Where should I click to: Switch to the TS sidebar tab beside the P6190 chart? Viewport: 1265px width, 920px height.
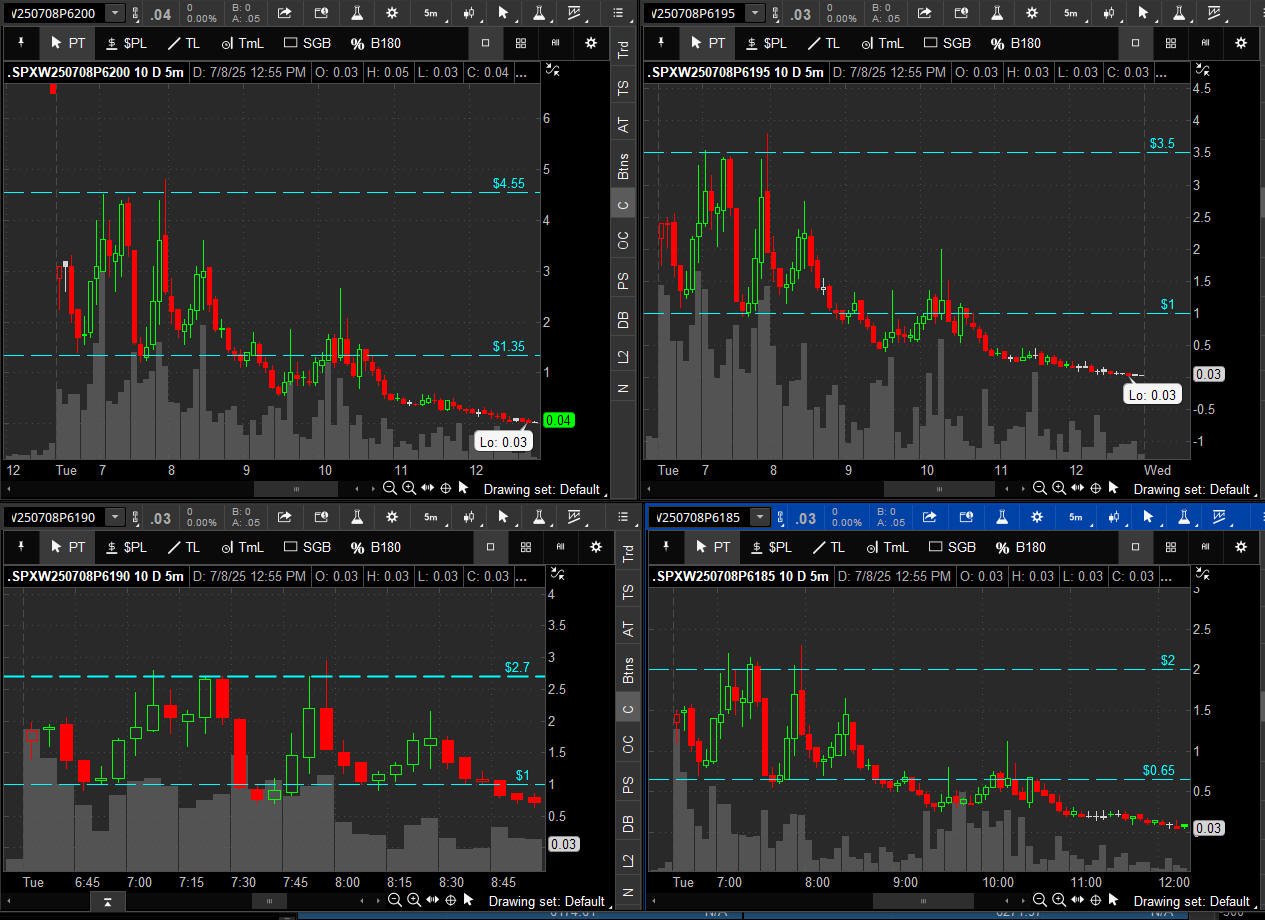(628, 592)
